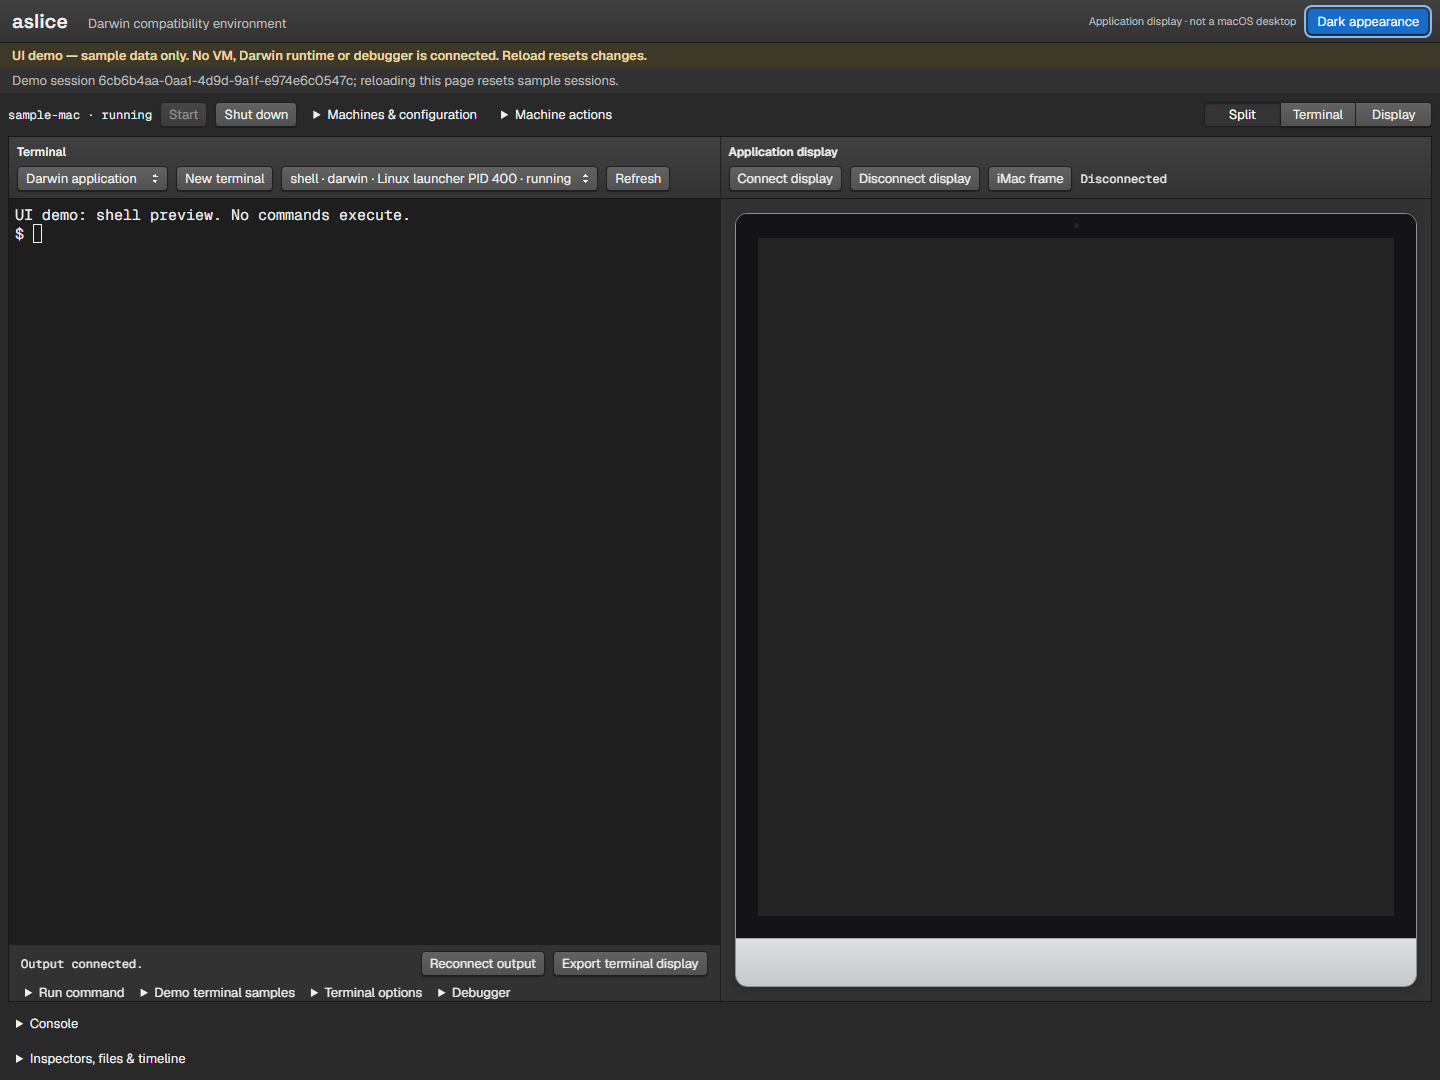Viewport: 1440px width, 1080px height.
Task: Click the 'Output connected.' status text
Action: click(x=81, y=964)
